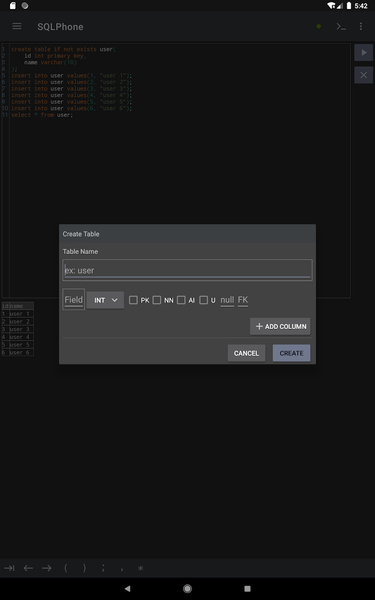Open the INT data type dropdown

coord(105,300)
